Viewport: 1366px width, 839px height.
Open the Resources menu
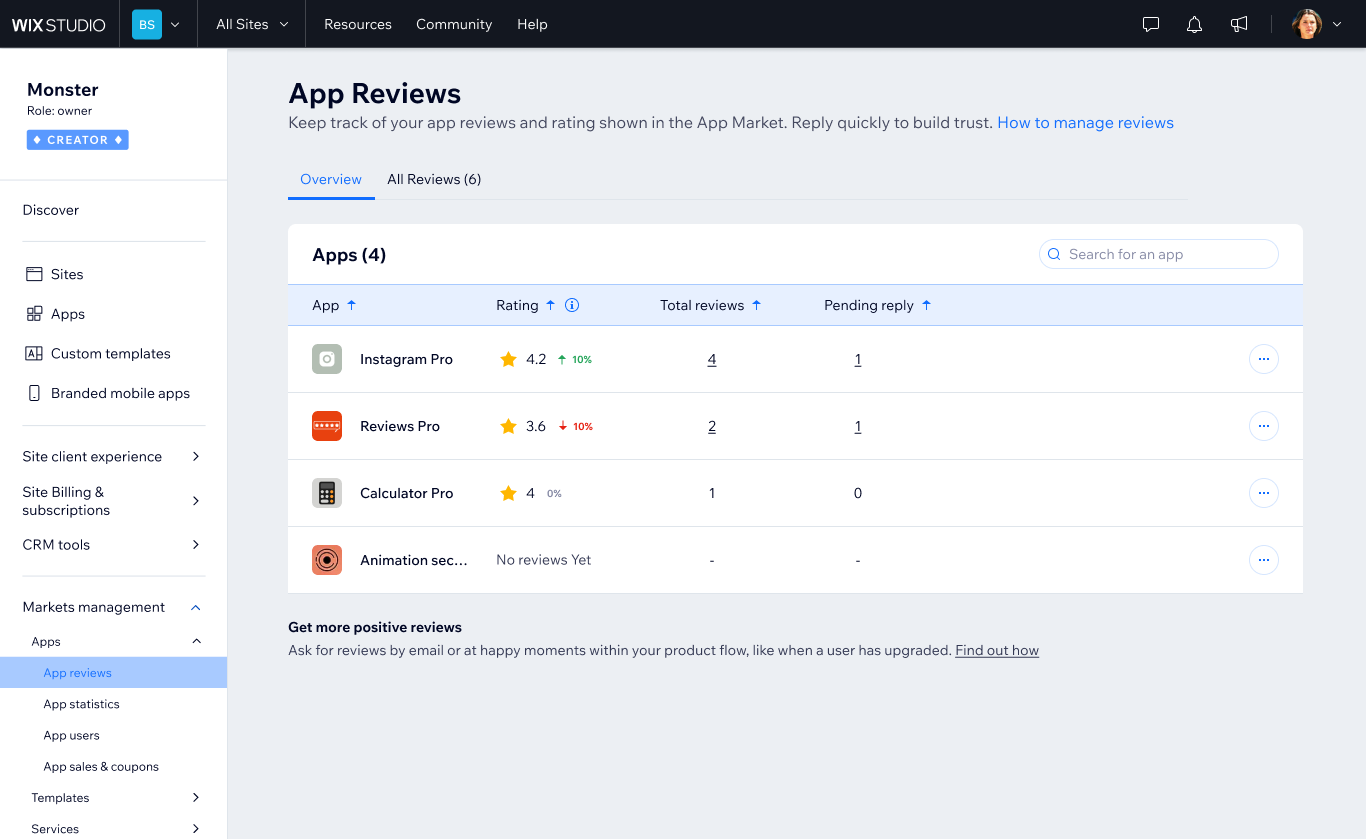(x=358, y=24)
